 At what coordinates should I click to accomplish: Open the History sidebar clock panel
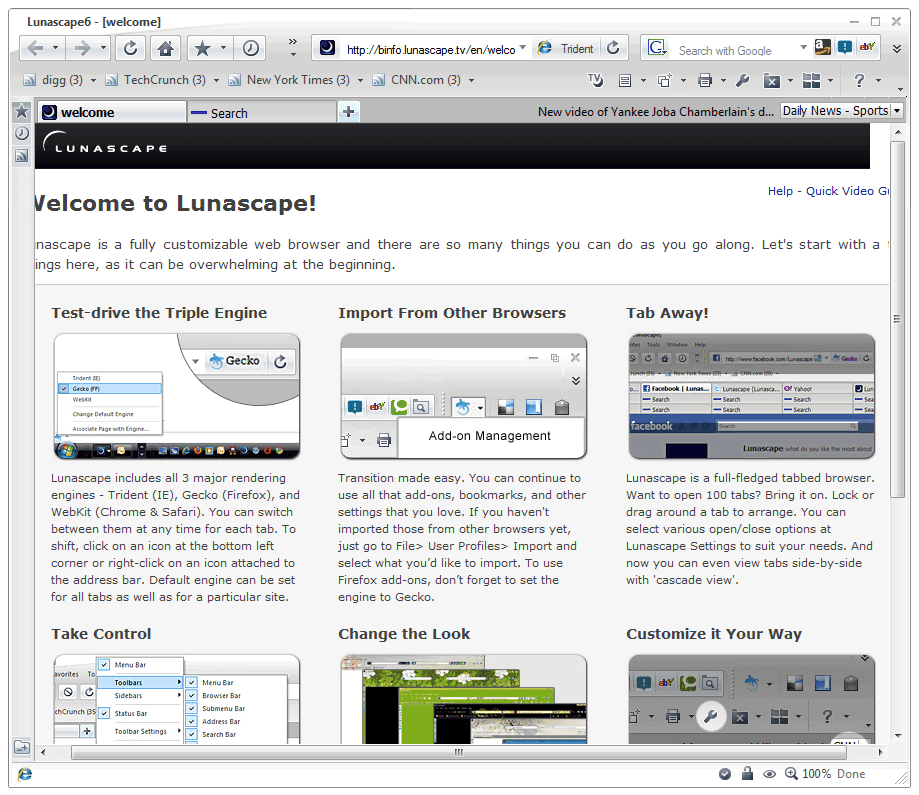click(22, 134)
